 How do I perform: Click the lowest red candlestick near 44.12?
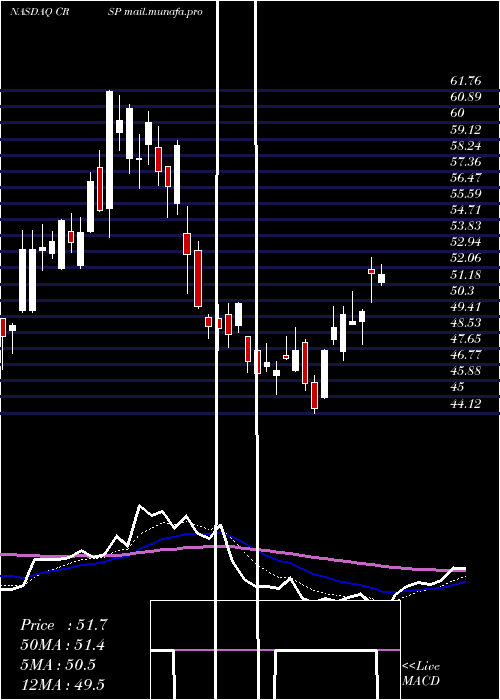[314, 395]
